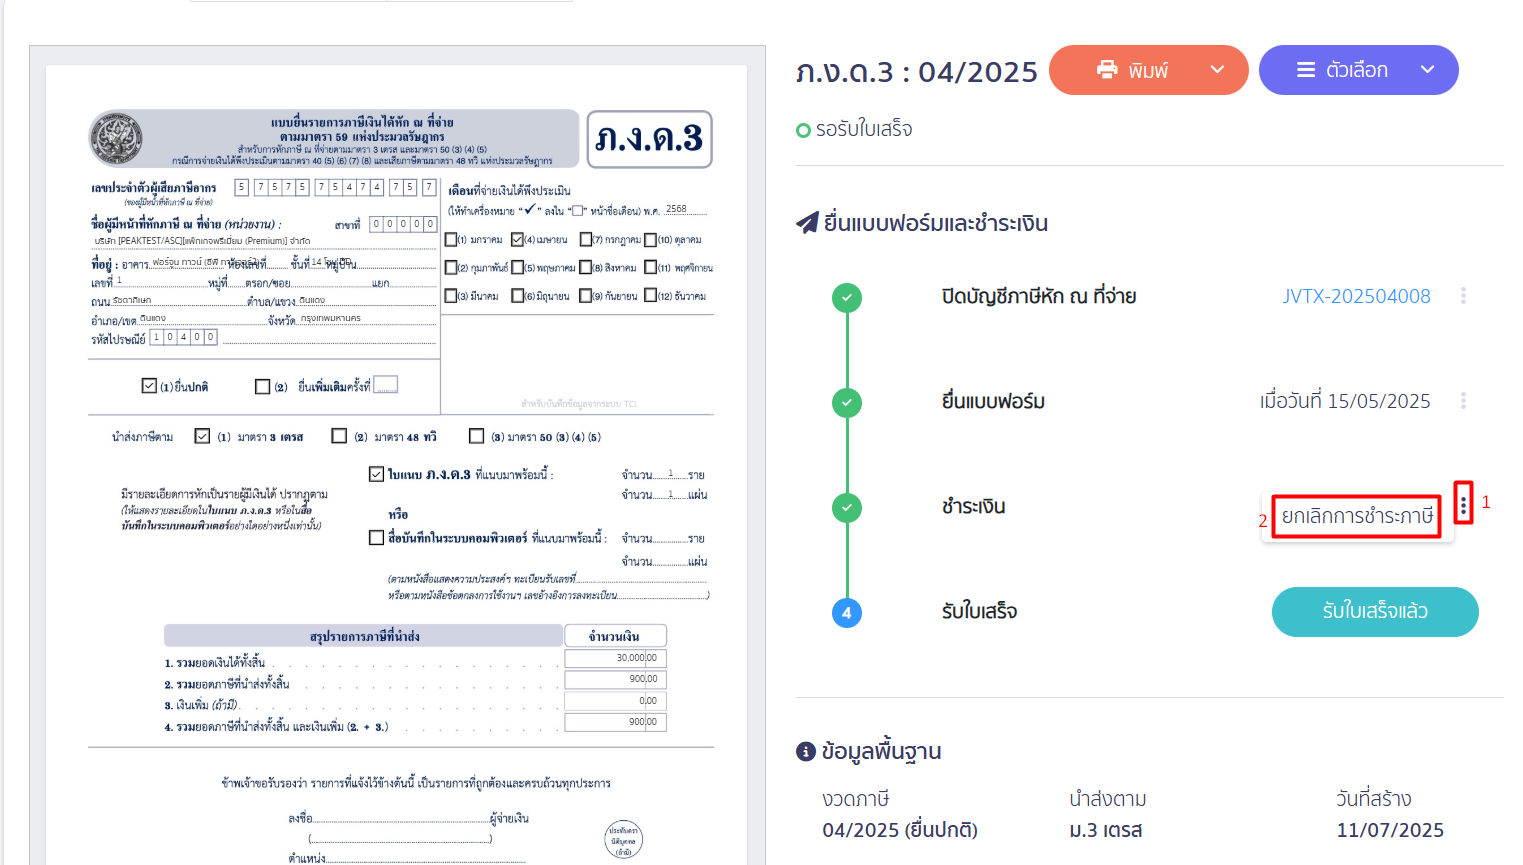Click the สื่อบันทึกในระบบคอมพิวเตอร์ checkbox in form
The width and height of the screenshot is (1523, 865).
point(376,538)
